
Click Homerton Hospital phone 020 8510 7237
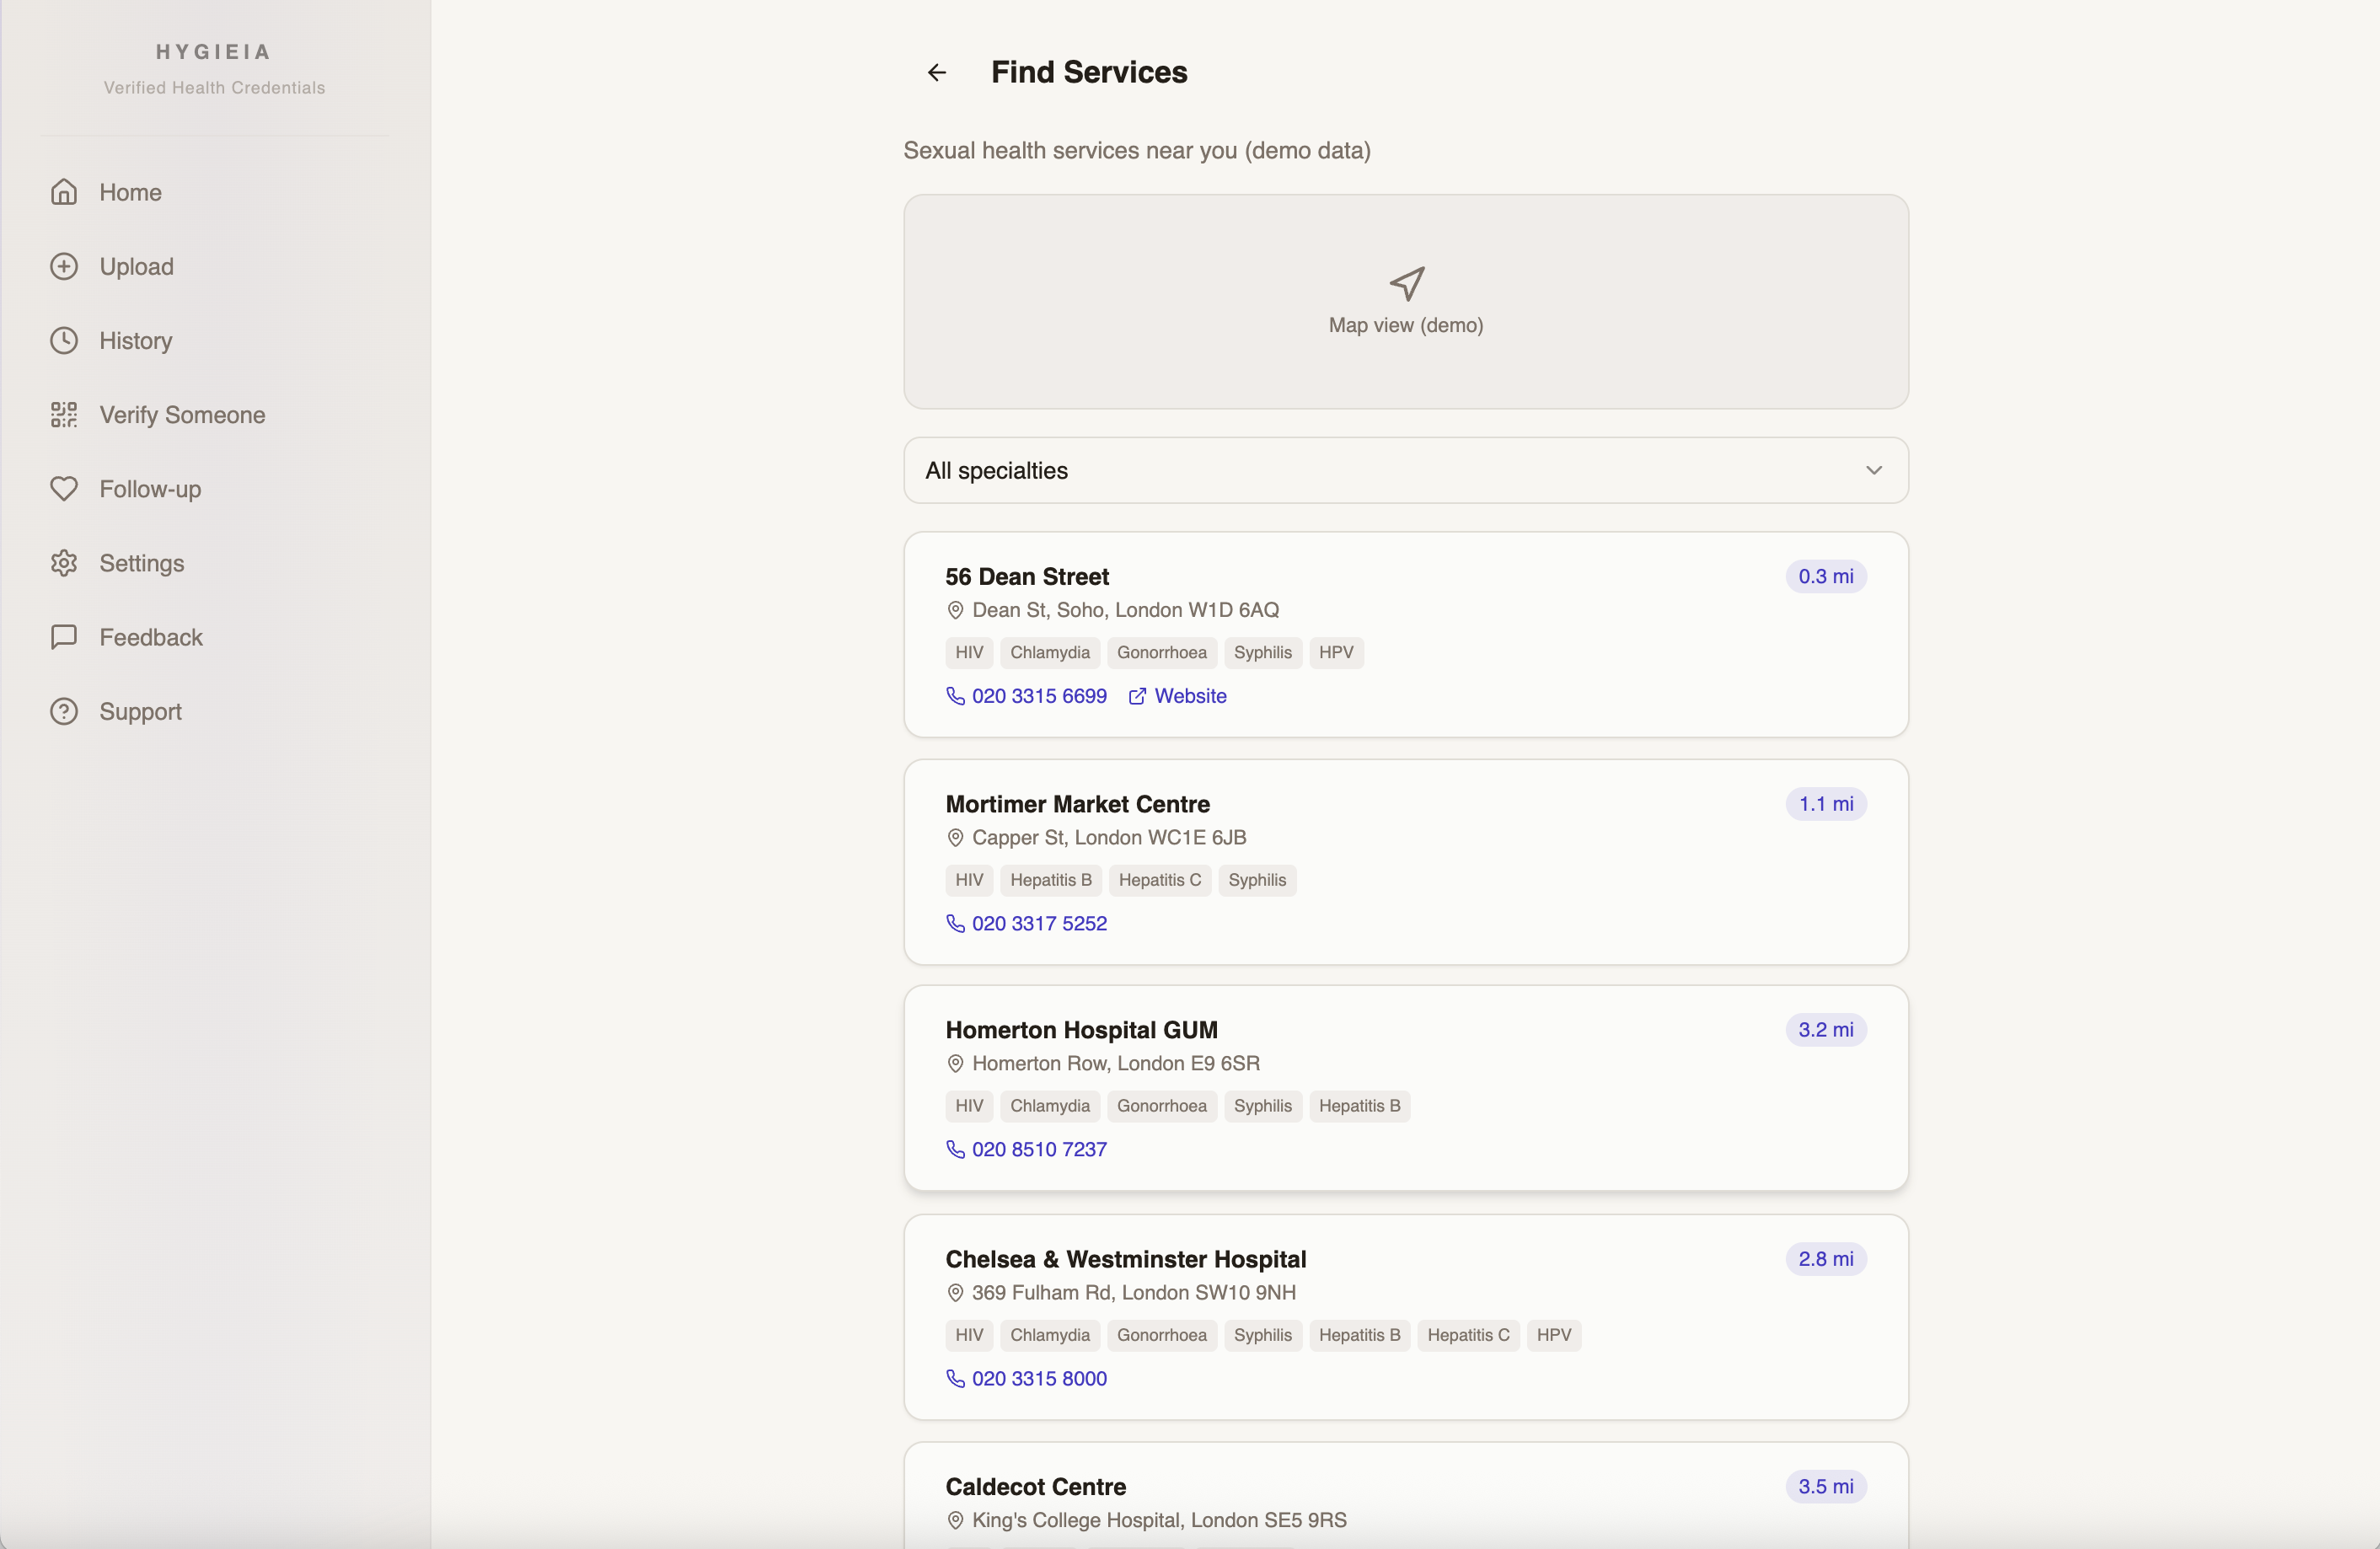(1038, 1149)
